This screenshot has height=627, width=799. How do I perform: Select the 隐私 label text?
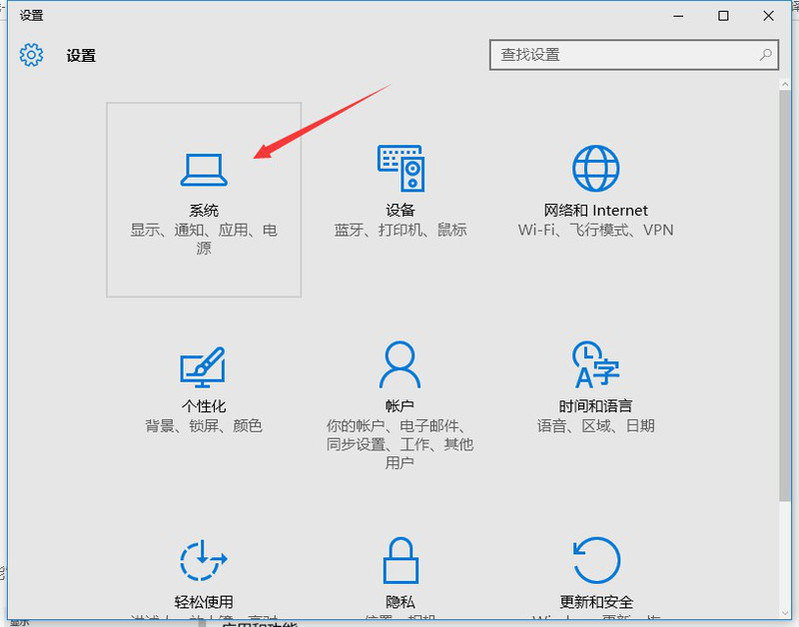(x=401, y=602)
